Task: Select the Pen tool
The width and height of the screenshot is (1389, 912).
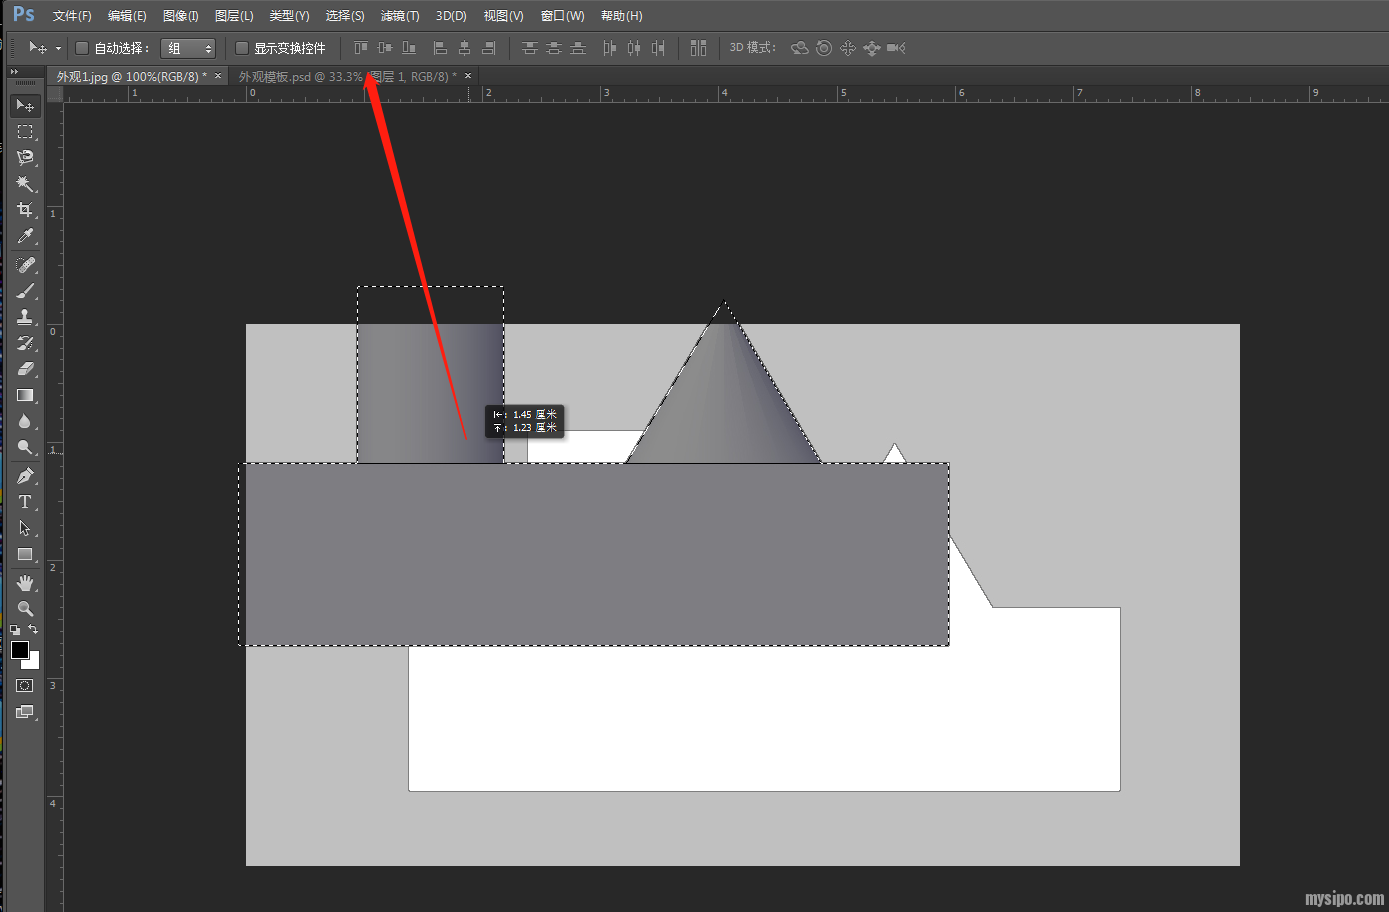Action: 25,476
